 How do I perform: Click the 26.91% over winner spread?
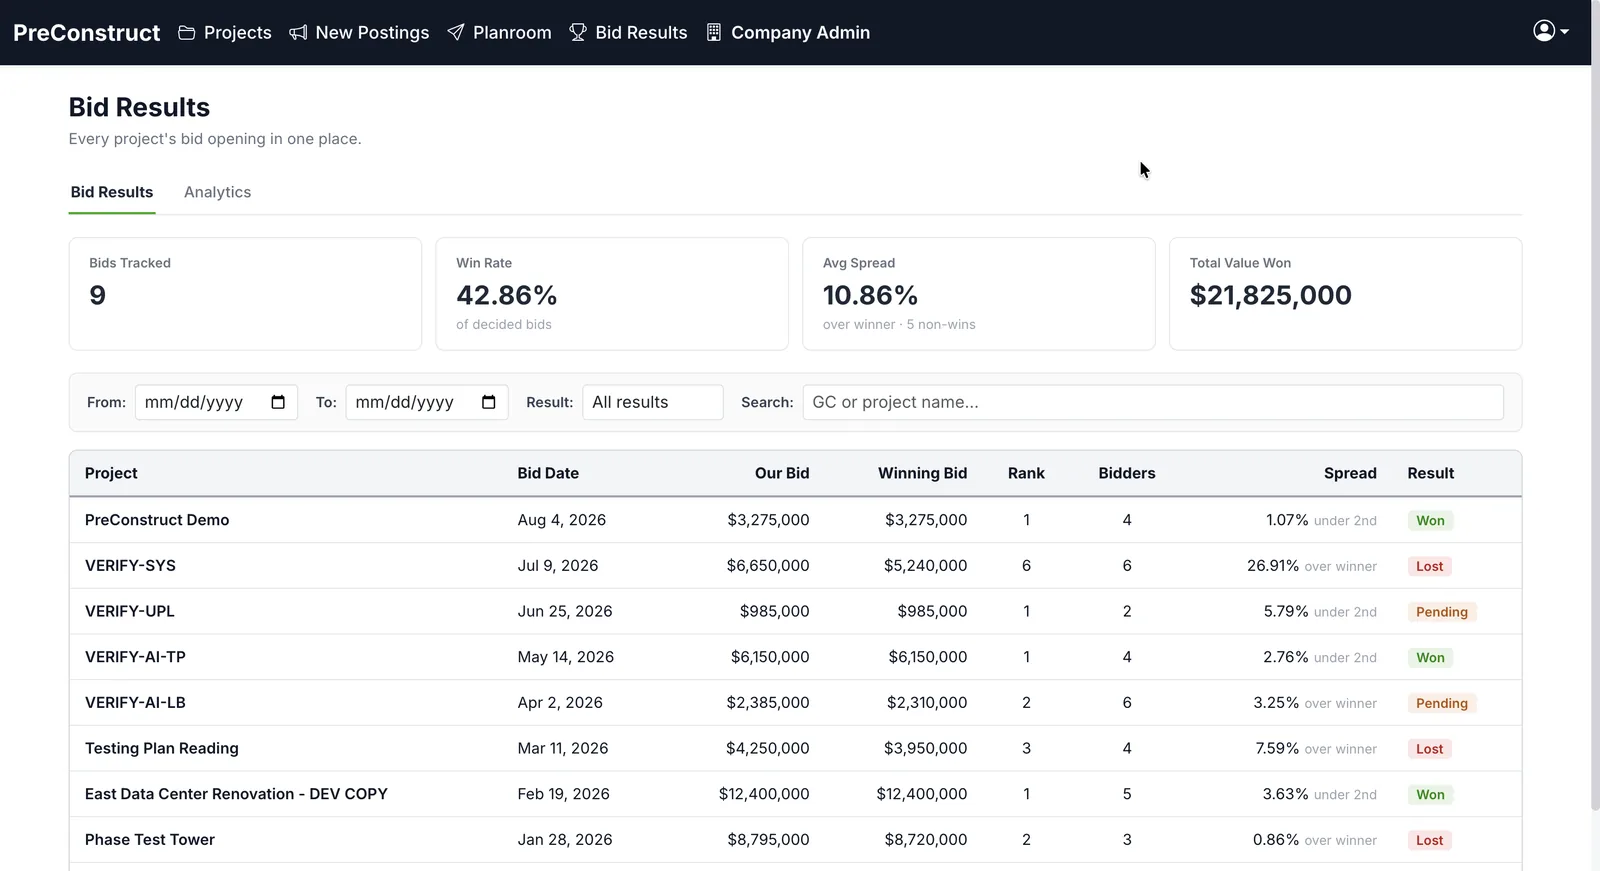point(1311,566)
